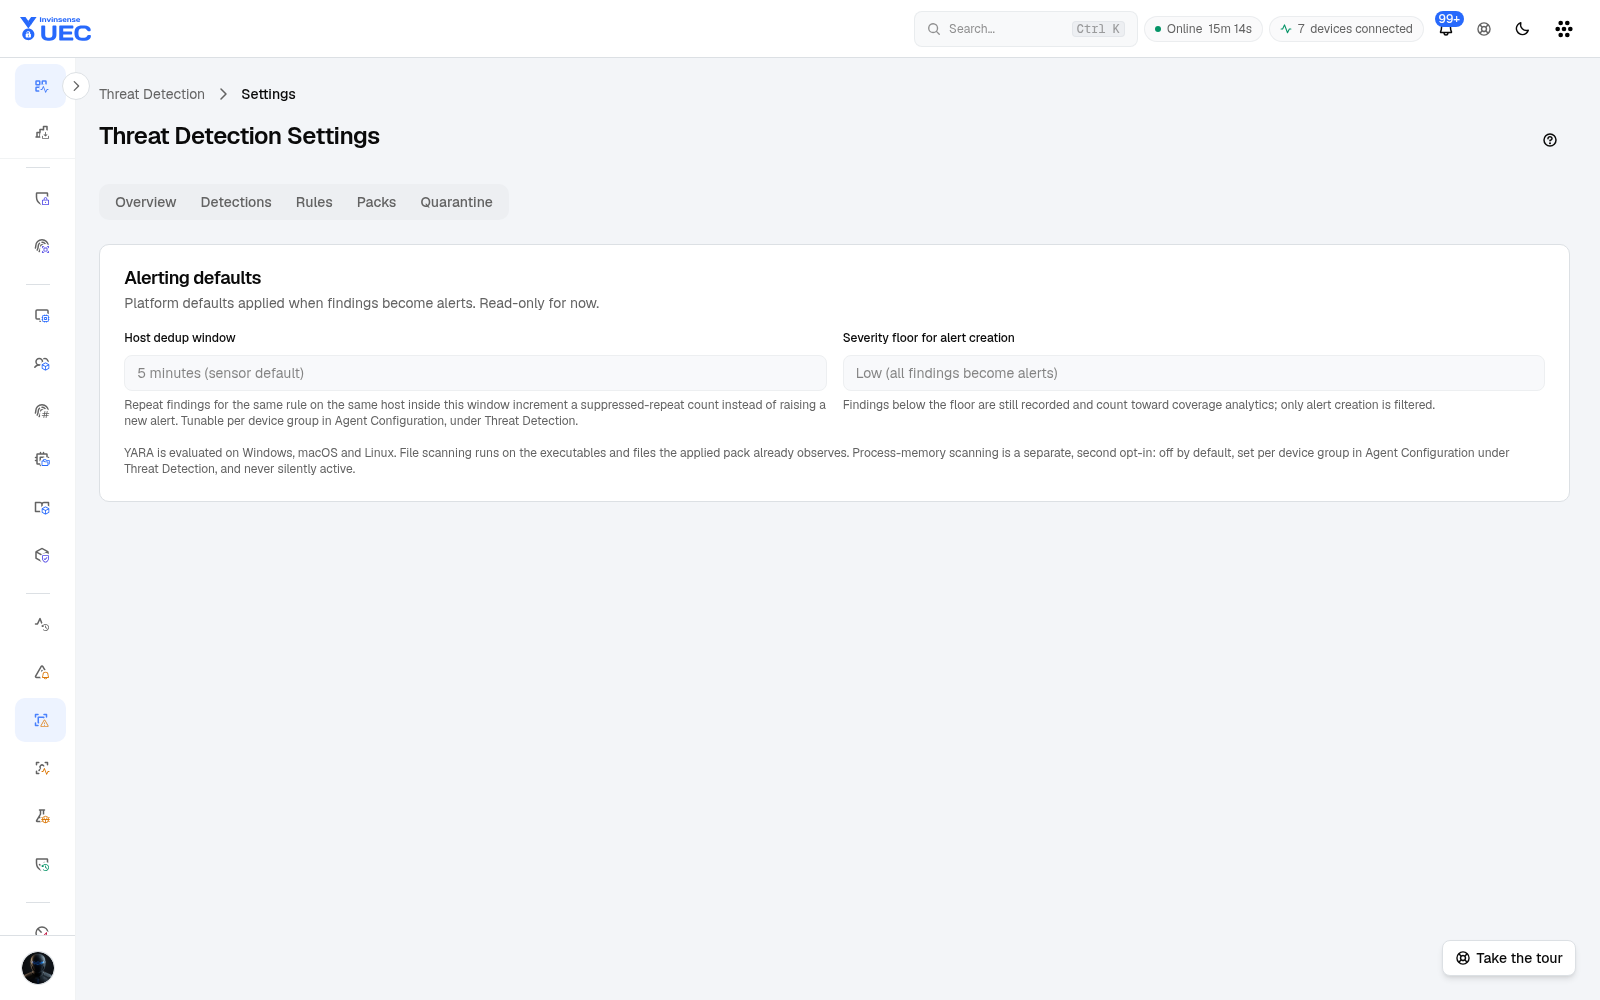The image size is (1600, 1000).
Task: Open the triangle with bell alerts sidebar icon
Action: pos(41,672)
